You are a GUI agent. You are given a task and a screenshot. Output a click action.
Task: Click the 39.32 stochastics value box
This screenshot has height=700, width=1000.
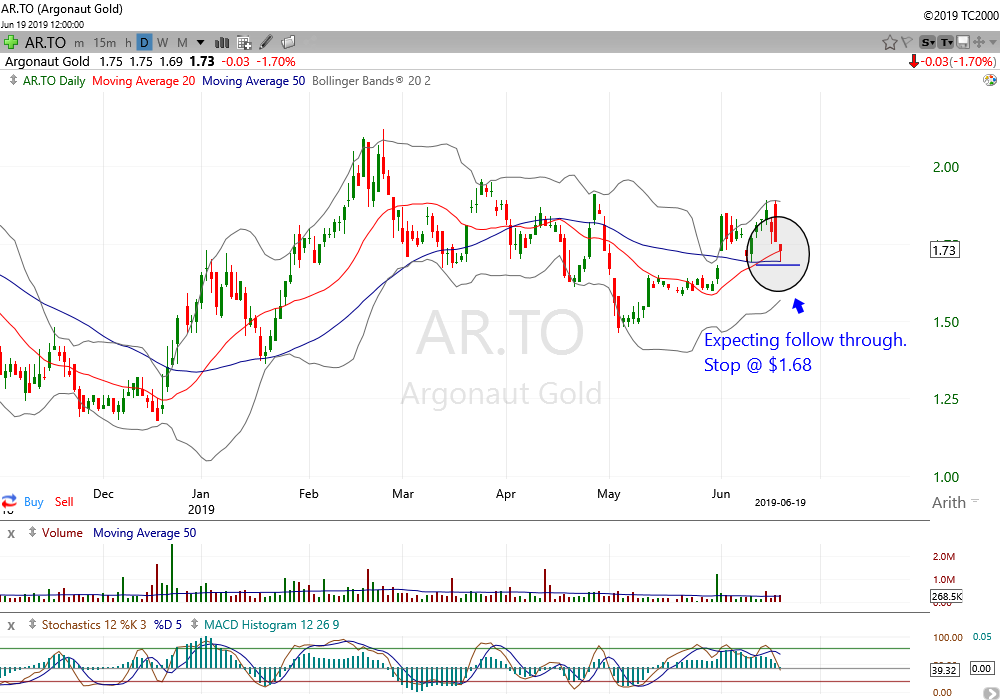944,669
